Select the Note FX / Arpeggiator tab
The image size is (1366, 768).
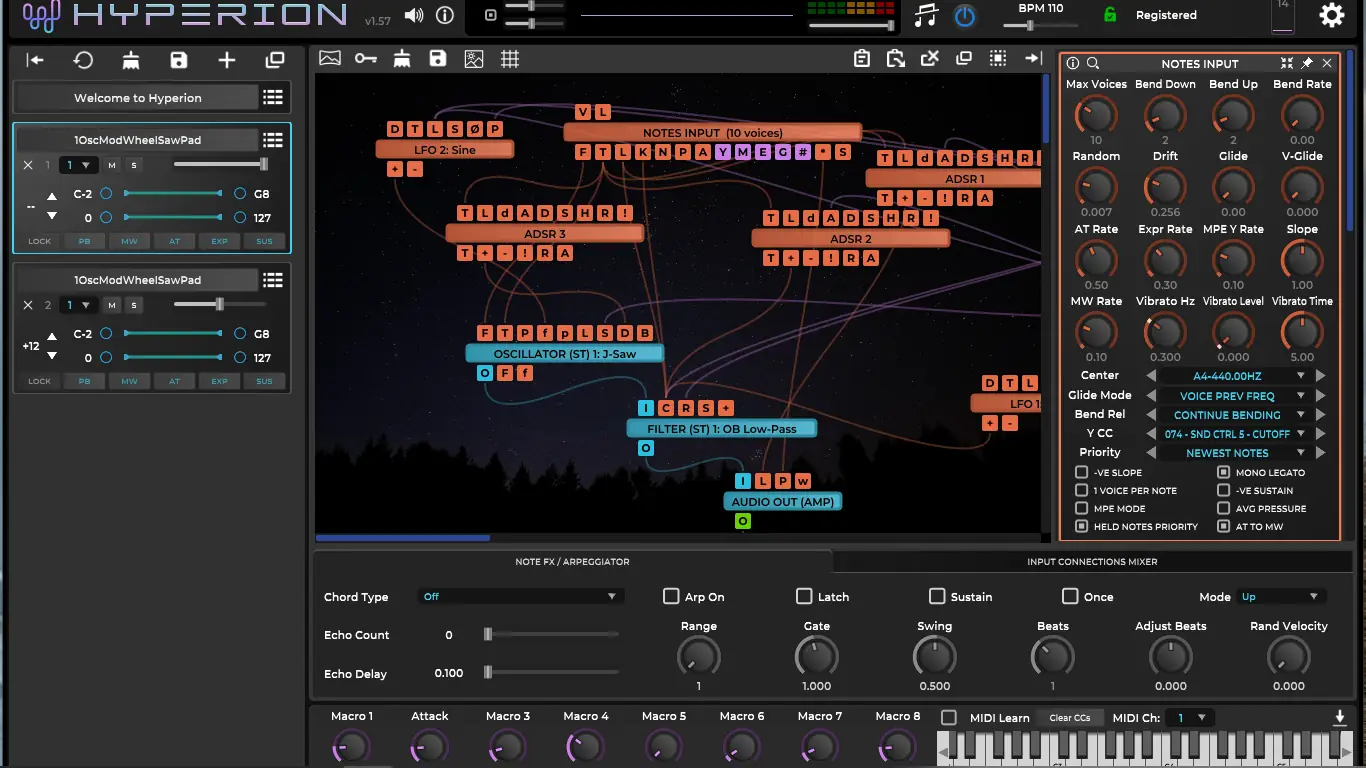coord(572,562)
